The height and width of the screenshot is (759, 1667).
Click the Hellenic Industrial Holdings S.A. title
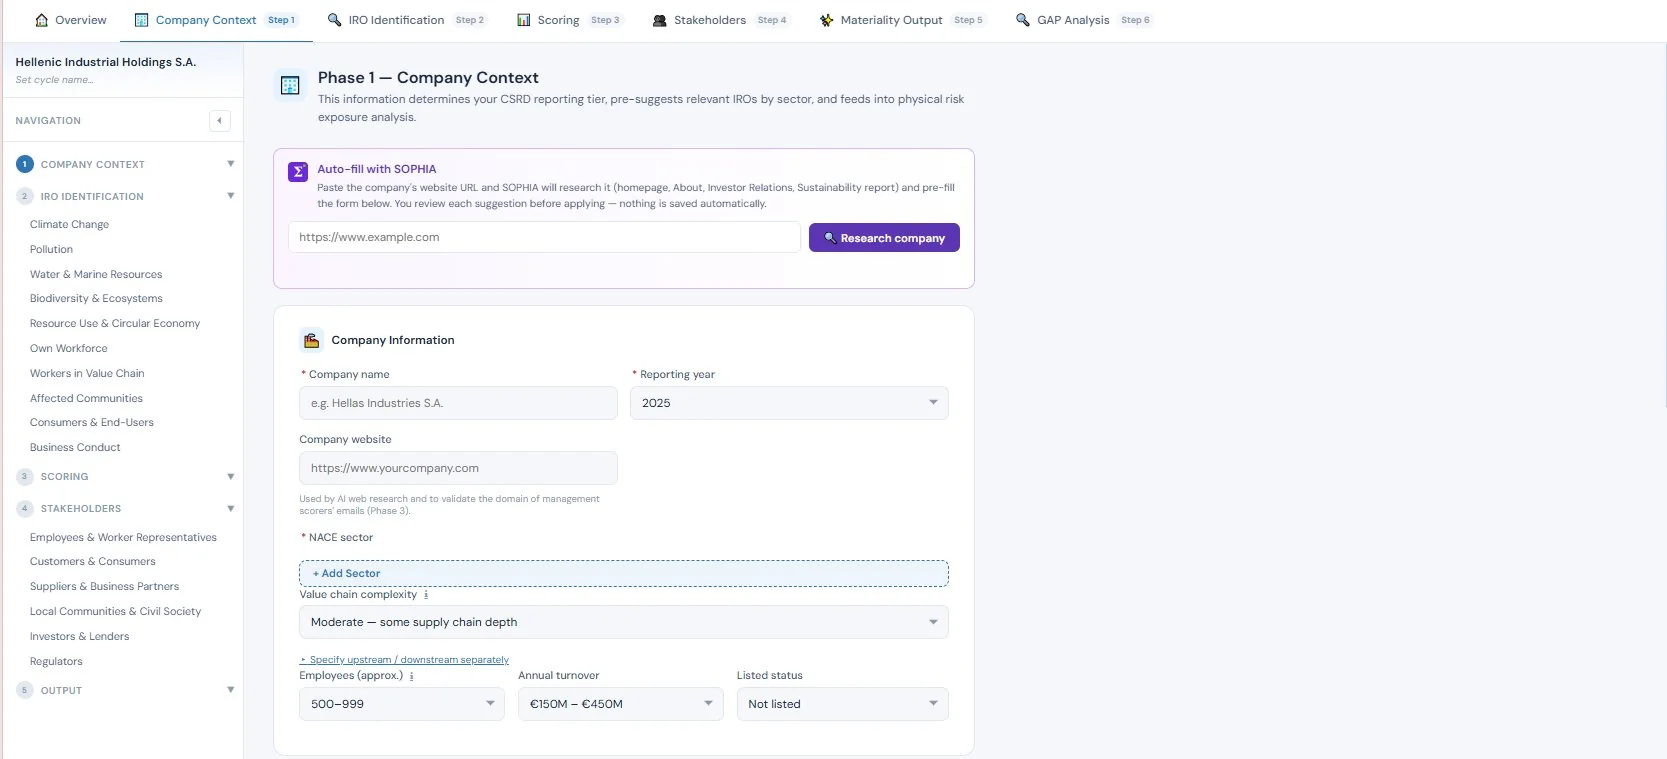coord(106,62)
